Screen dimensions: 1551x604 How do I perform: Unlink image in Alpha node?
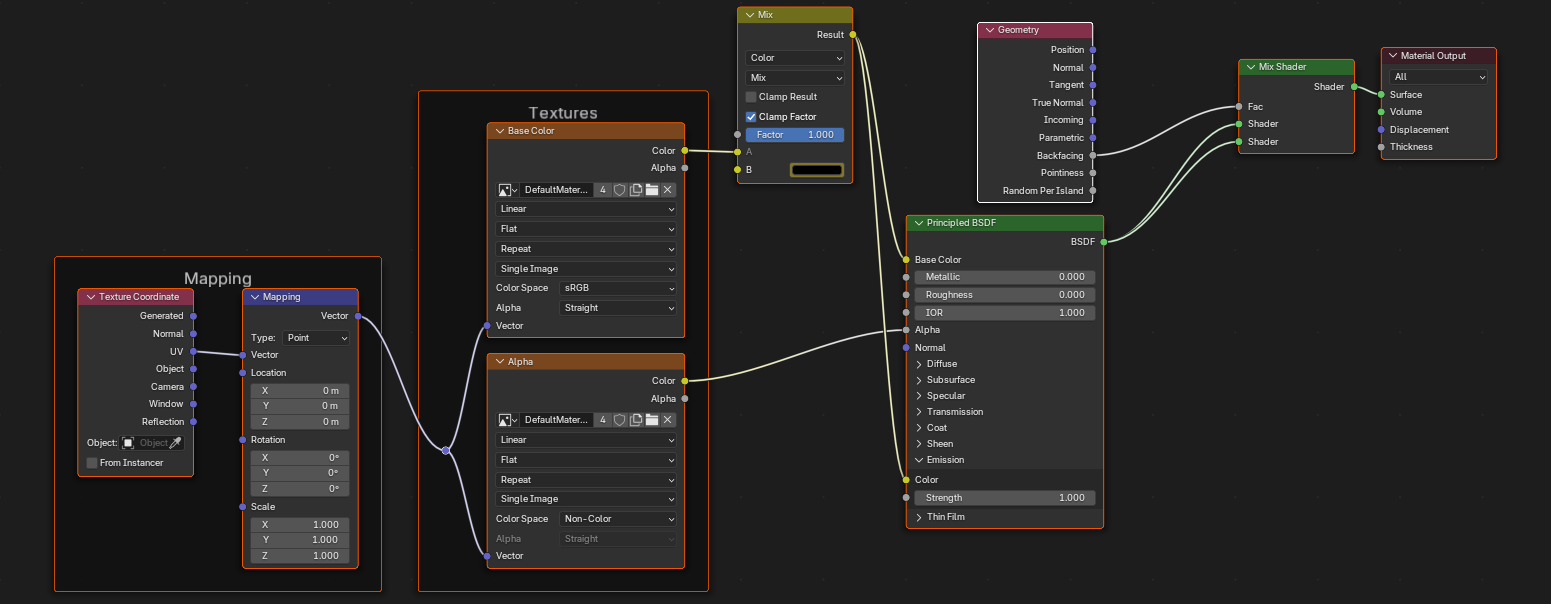pos(668,420)
